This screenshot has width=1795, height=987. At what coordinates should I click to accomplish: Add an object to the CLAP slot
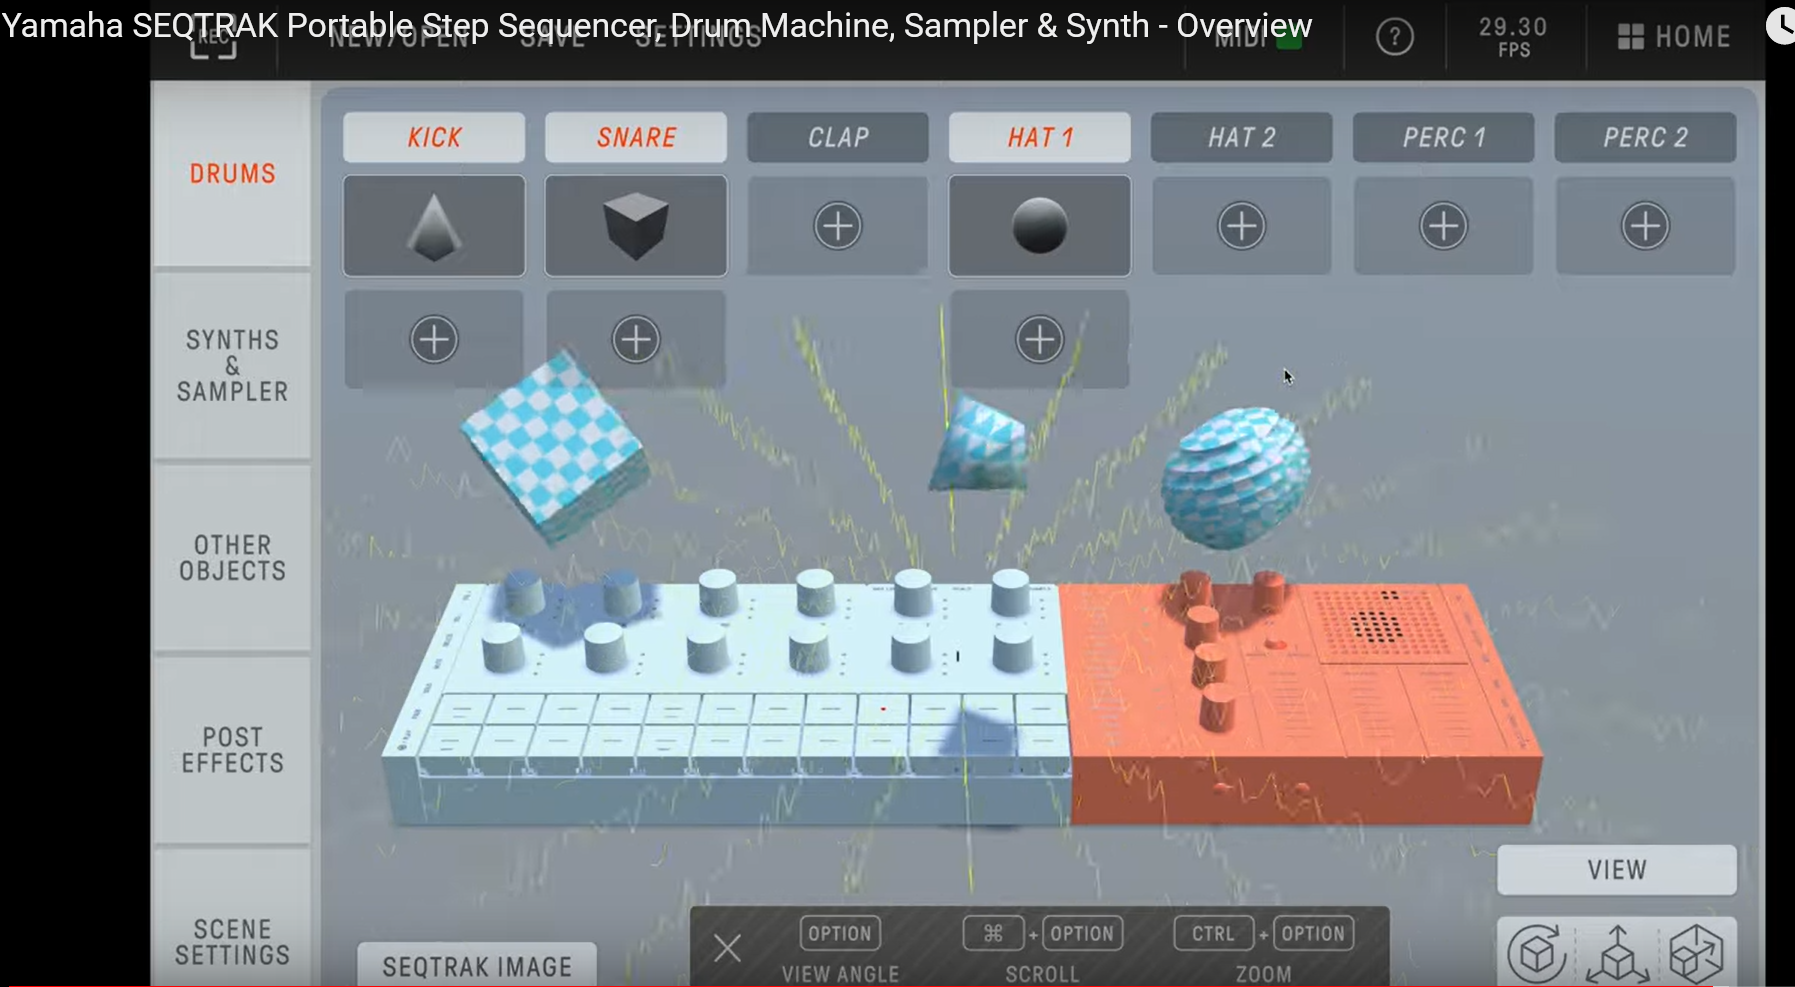coord(838,226)
